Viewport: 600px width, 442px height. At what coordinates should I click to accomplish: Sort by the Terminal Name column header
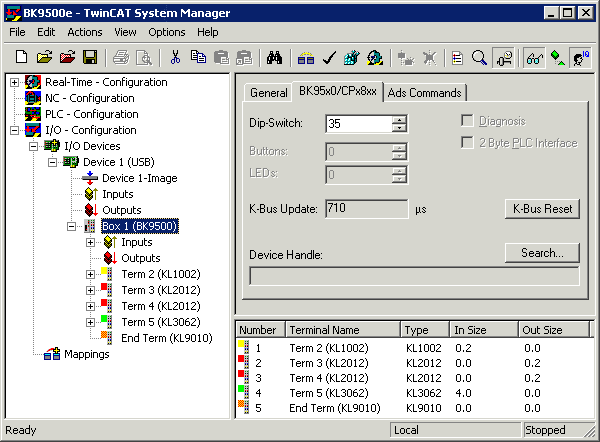pyautogui.click(x=343, y=330)
